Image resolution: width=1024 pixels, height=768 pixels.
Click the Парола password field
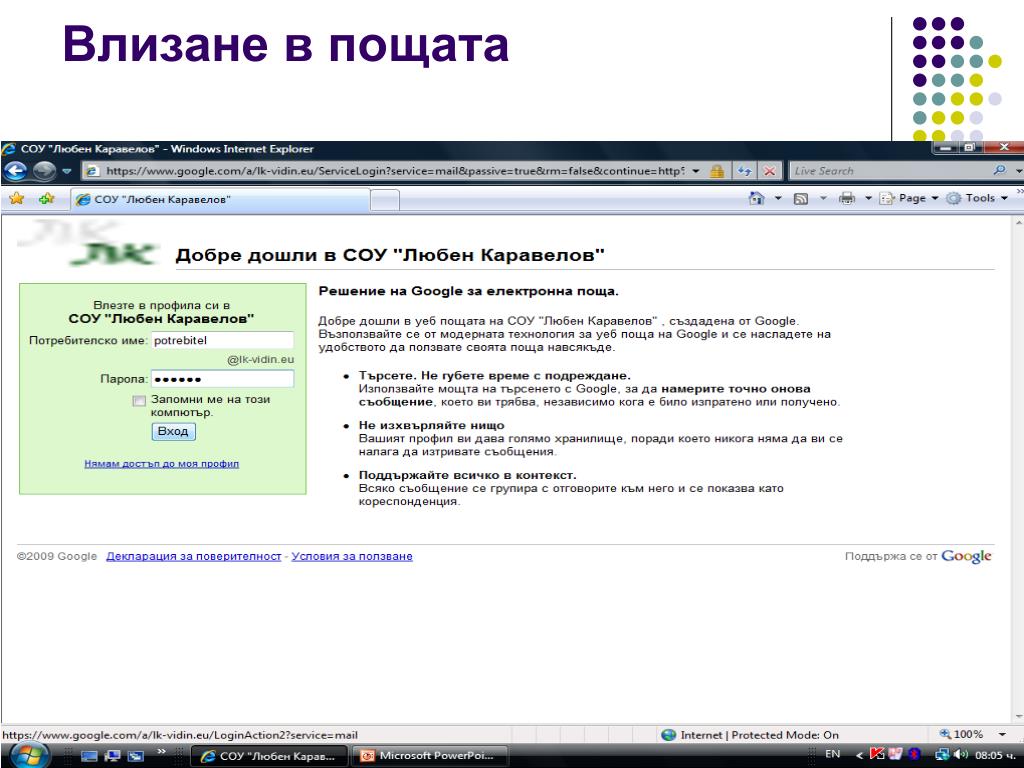click(223, 379)
